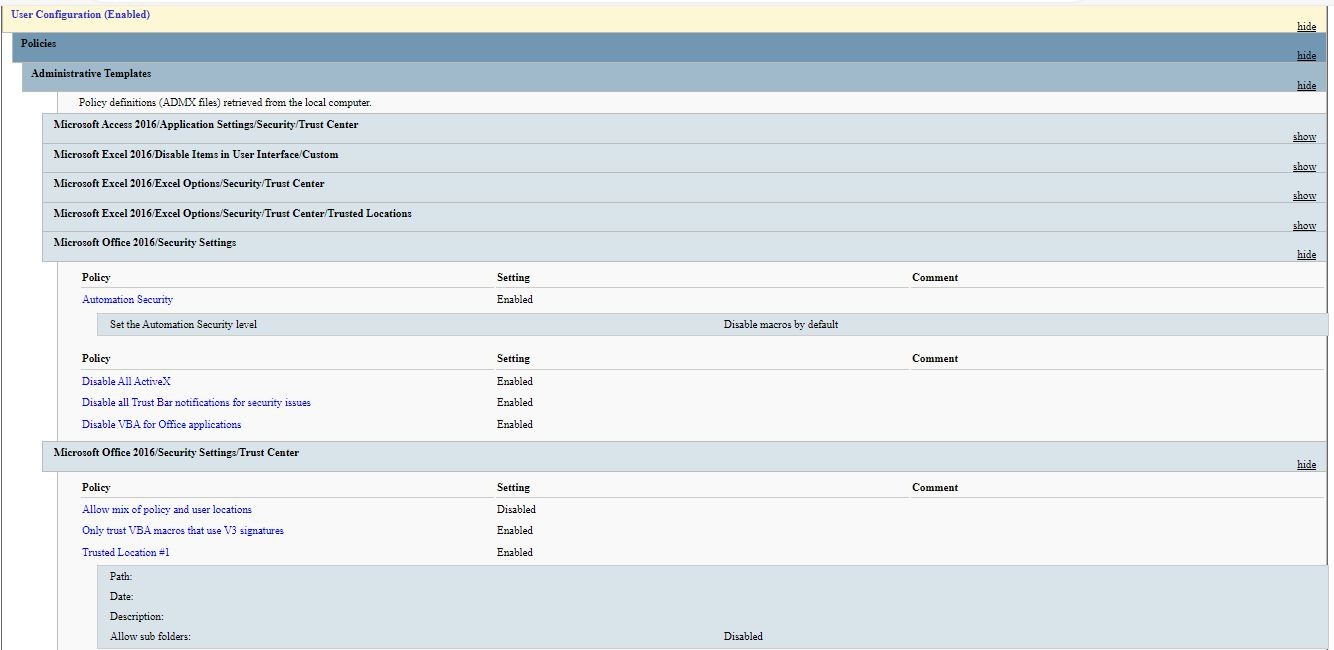Image resolution: width=1334 pixels, height=650 pixels.
Task: Click Enabled setting for Automation Security
Action: coord(515,300)
